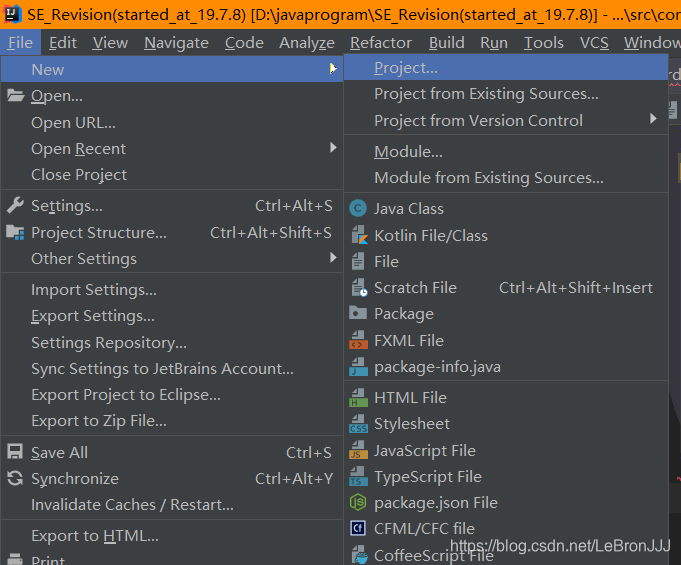The height and width of the screenshot is (565, 681).
Task: Click the Ctrl+Alt+Shift+S shortcut text
Action: 271,233
